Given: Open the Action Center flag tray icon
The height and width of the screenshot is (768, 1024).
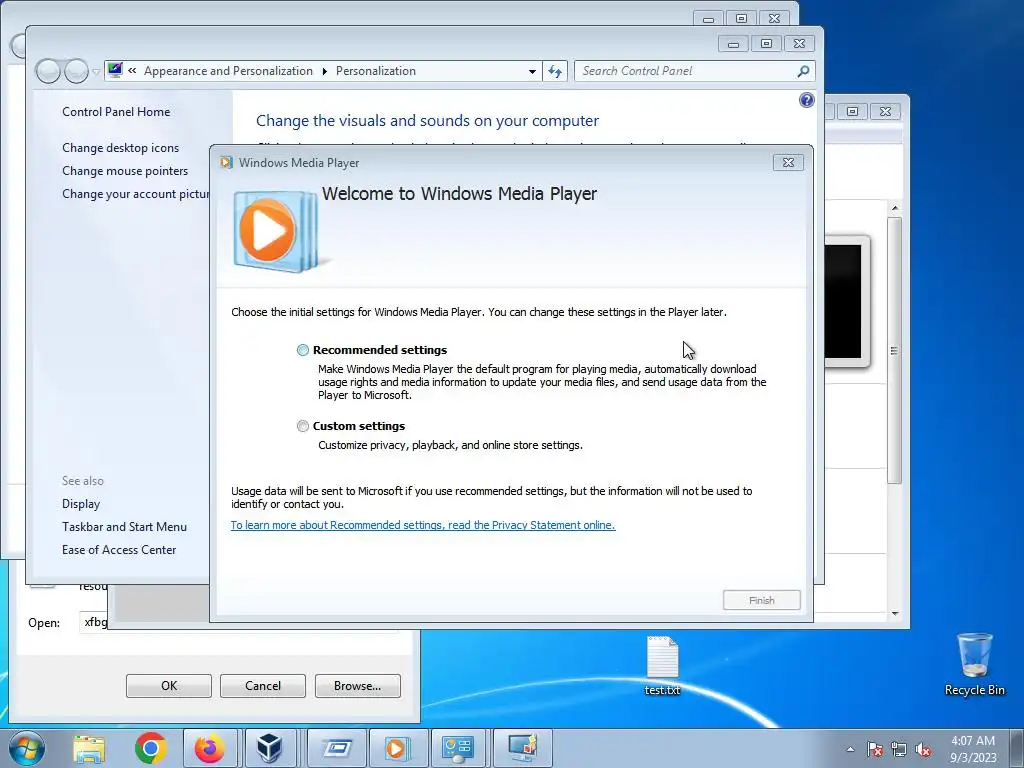Looking at the screenshot, I should point(874,749).
